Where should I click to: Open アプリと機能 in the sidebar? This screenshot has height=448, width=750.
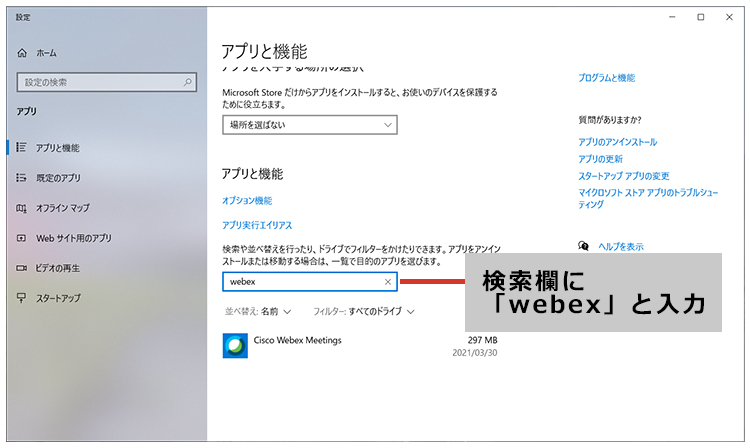click(58, 148)
